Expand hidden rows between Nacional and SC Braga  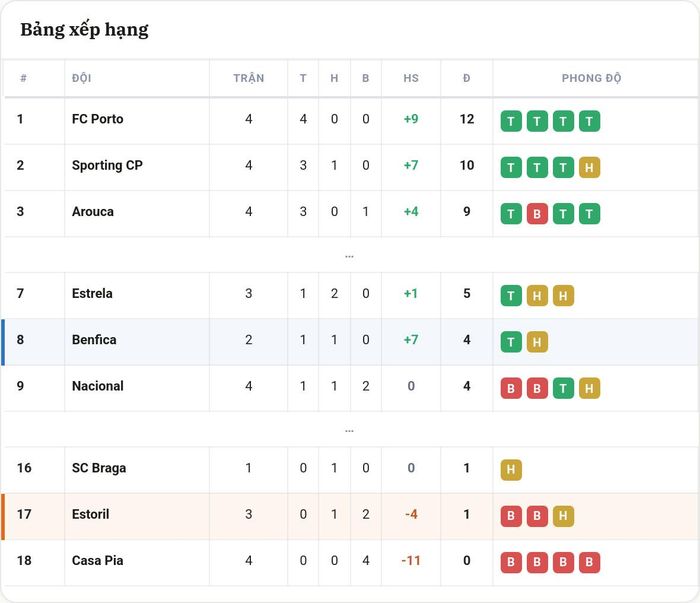point(350,430)
